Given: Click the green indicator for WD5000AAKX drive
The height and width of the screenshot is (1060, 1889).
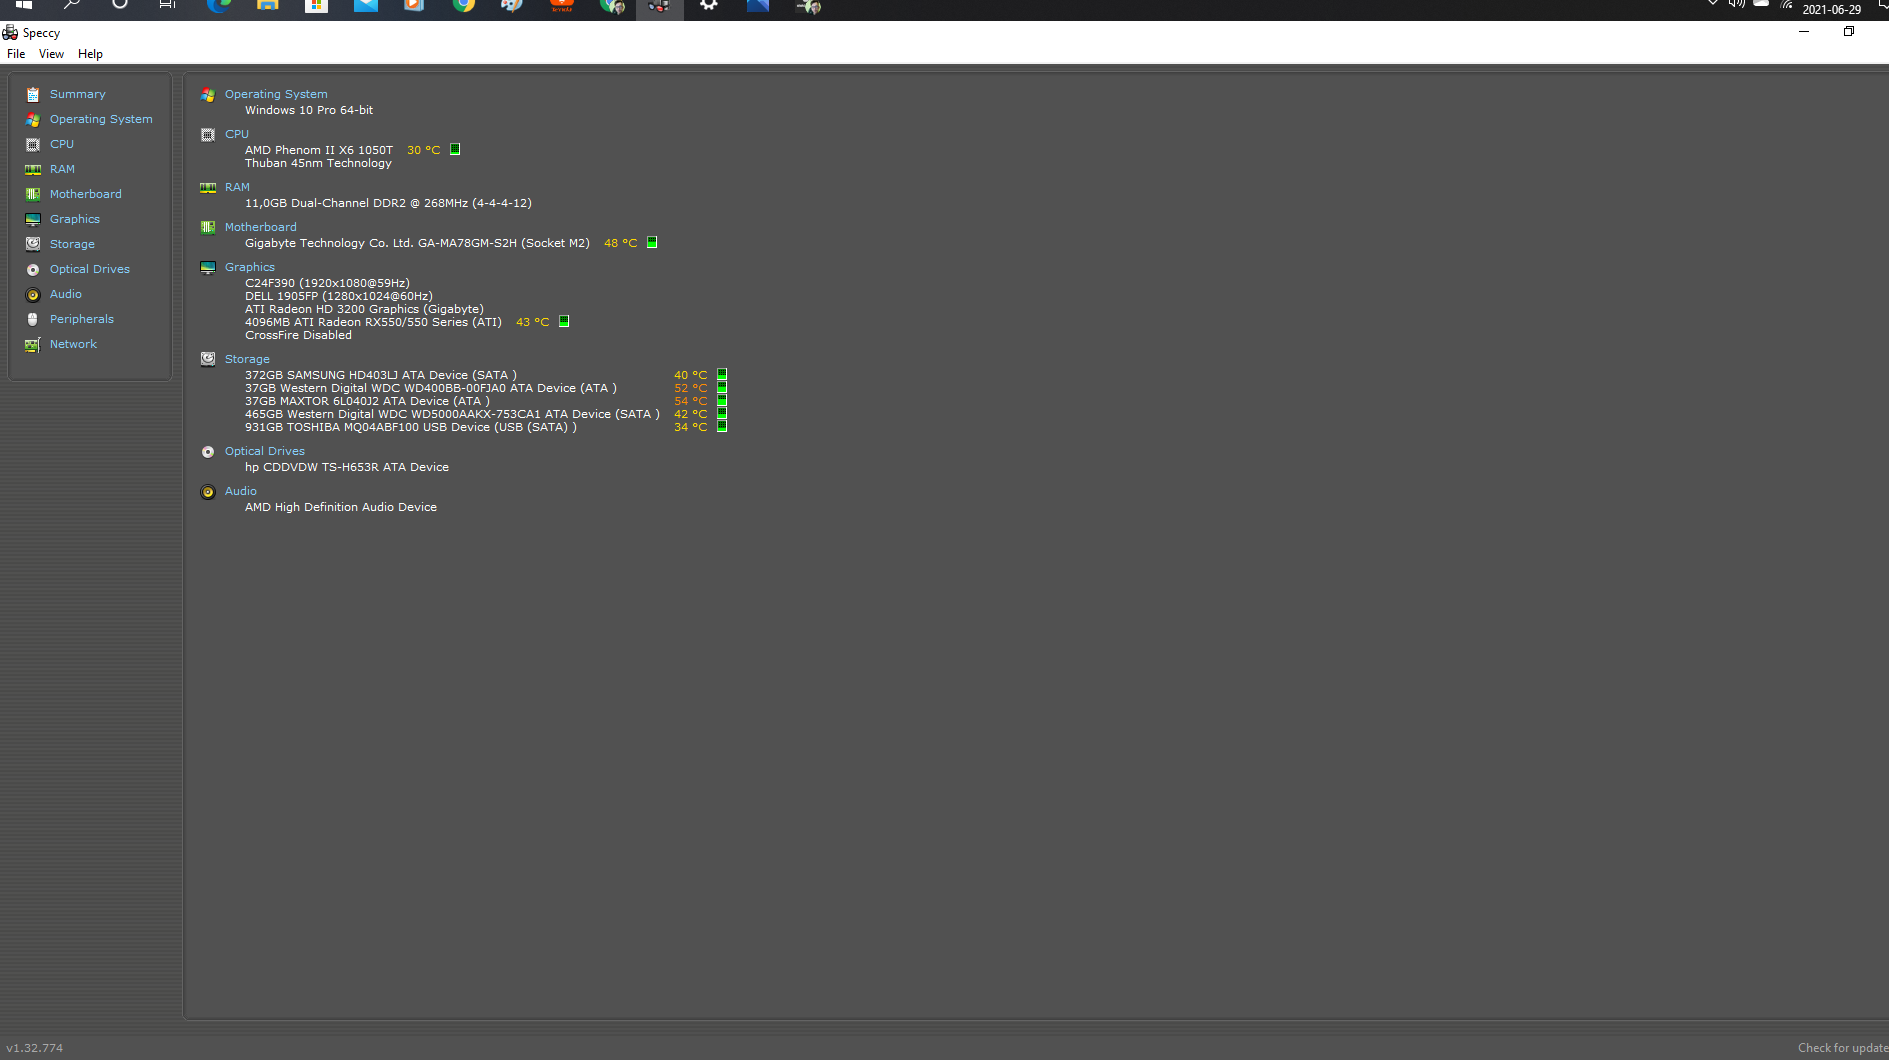Looking at the screenshot, I should pos(722,413).
